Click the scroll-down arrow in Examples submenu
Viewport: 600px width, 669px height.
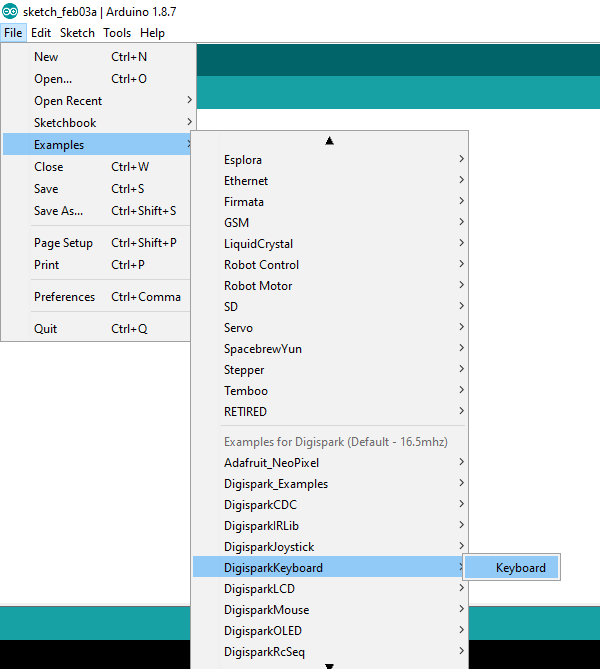click(x=329, y=666)
